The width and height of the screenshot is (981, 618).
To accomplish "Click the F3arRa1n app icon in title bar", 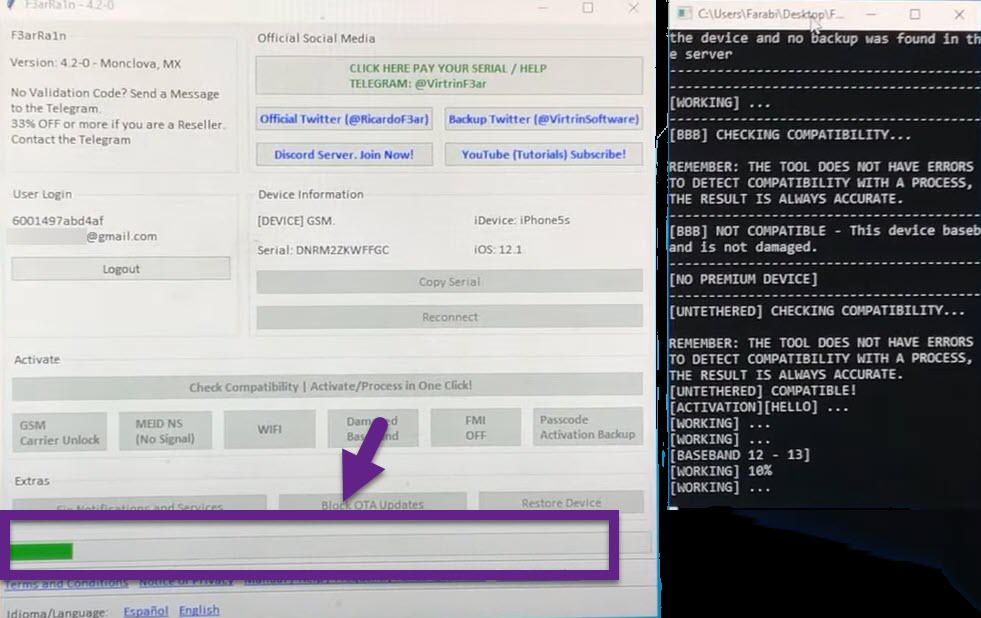I will click(11, 4).
